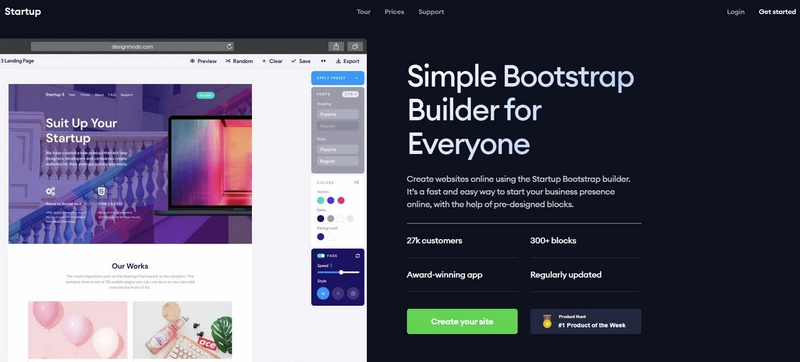Toggle the Fade animation switch
This screenshot has width=800, height=362.
pyautogui.click(x=321, y=256)
